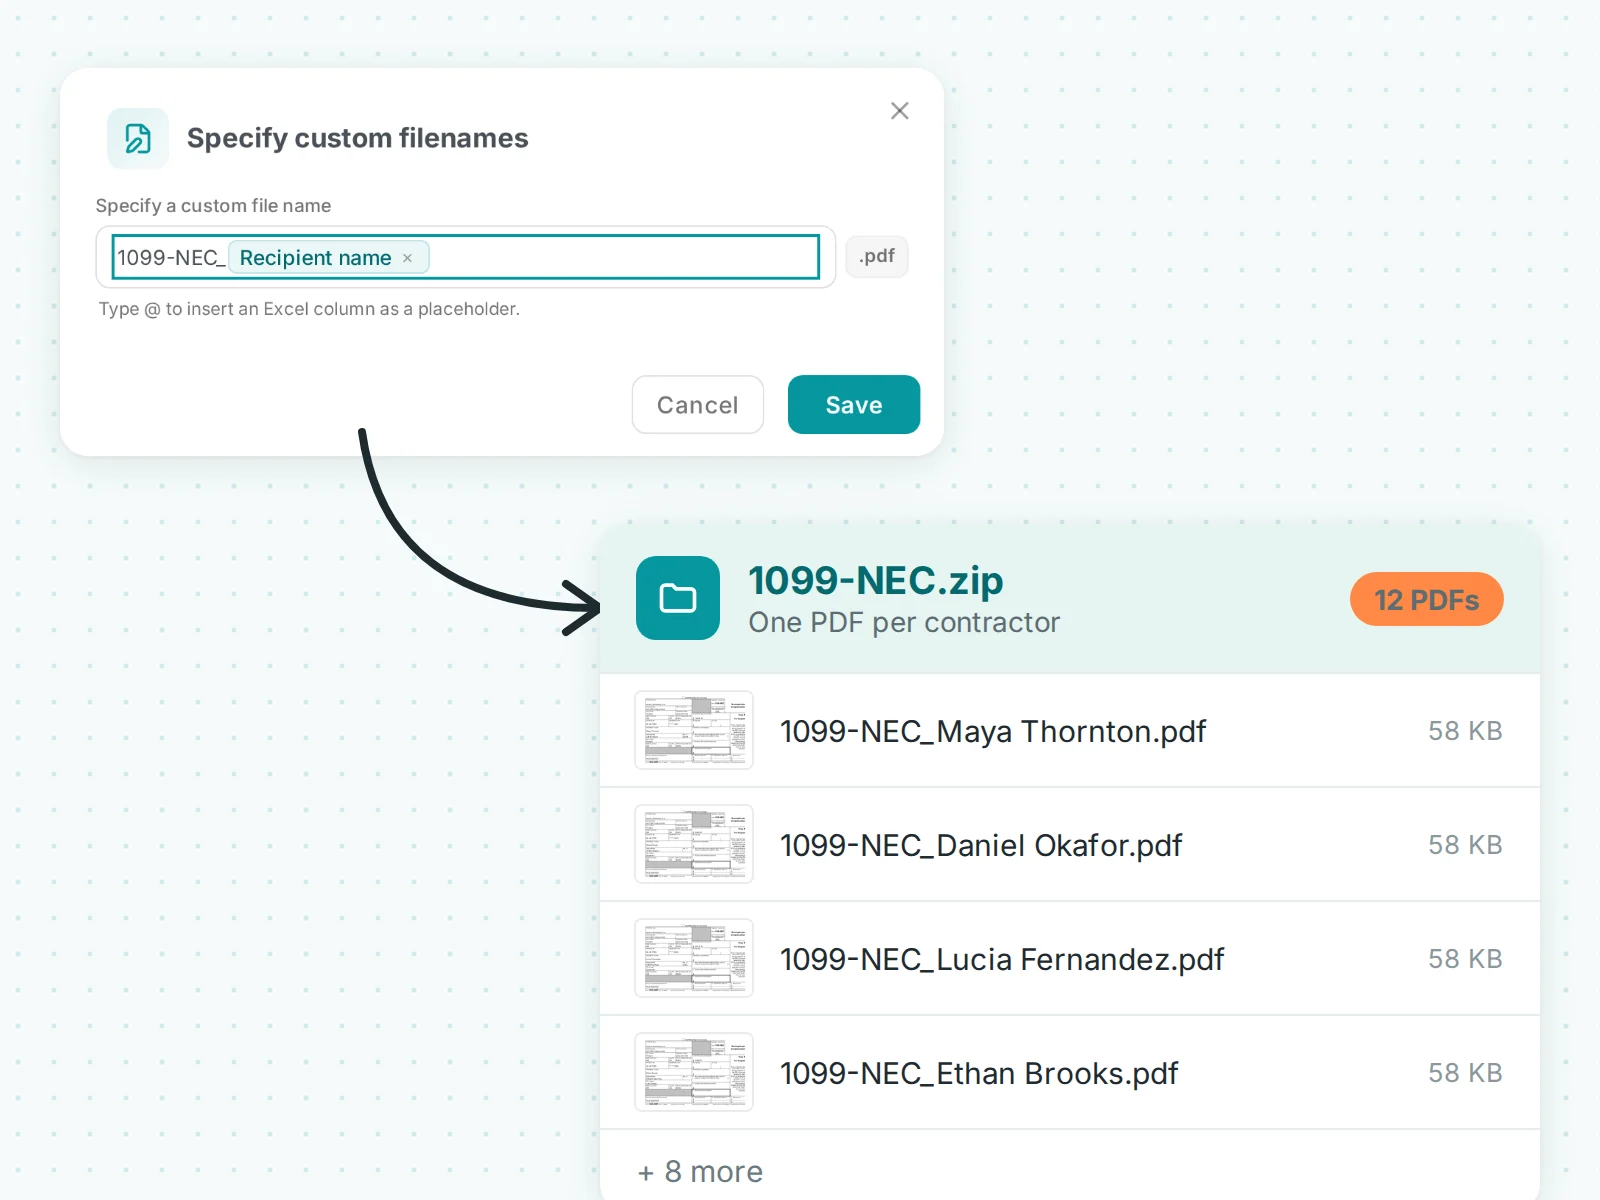Image resolution: width=1600 pixels, height=1200 pixels.
Task: Open the Lucia Fernandez PDF thumbnail
Action: tap(694, 958)
